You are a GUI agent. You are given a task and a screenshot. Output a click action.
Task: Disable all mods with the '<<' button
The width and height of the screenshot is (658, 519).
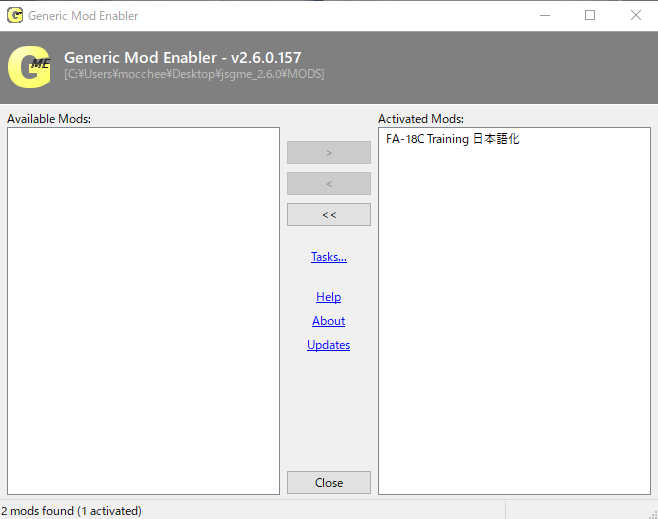(x=329, y=215)
